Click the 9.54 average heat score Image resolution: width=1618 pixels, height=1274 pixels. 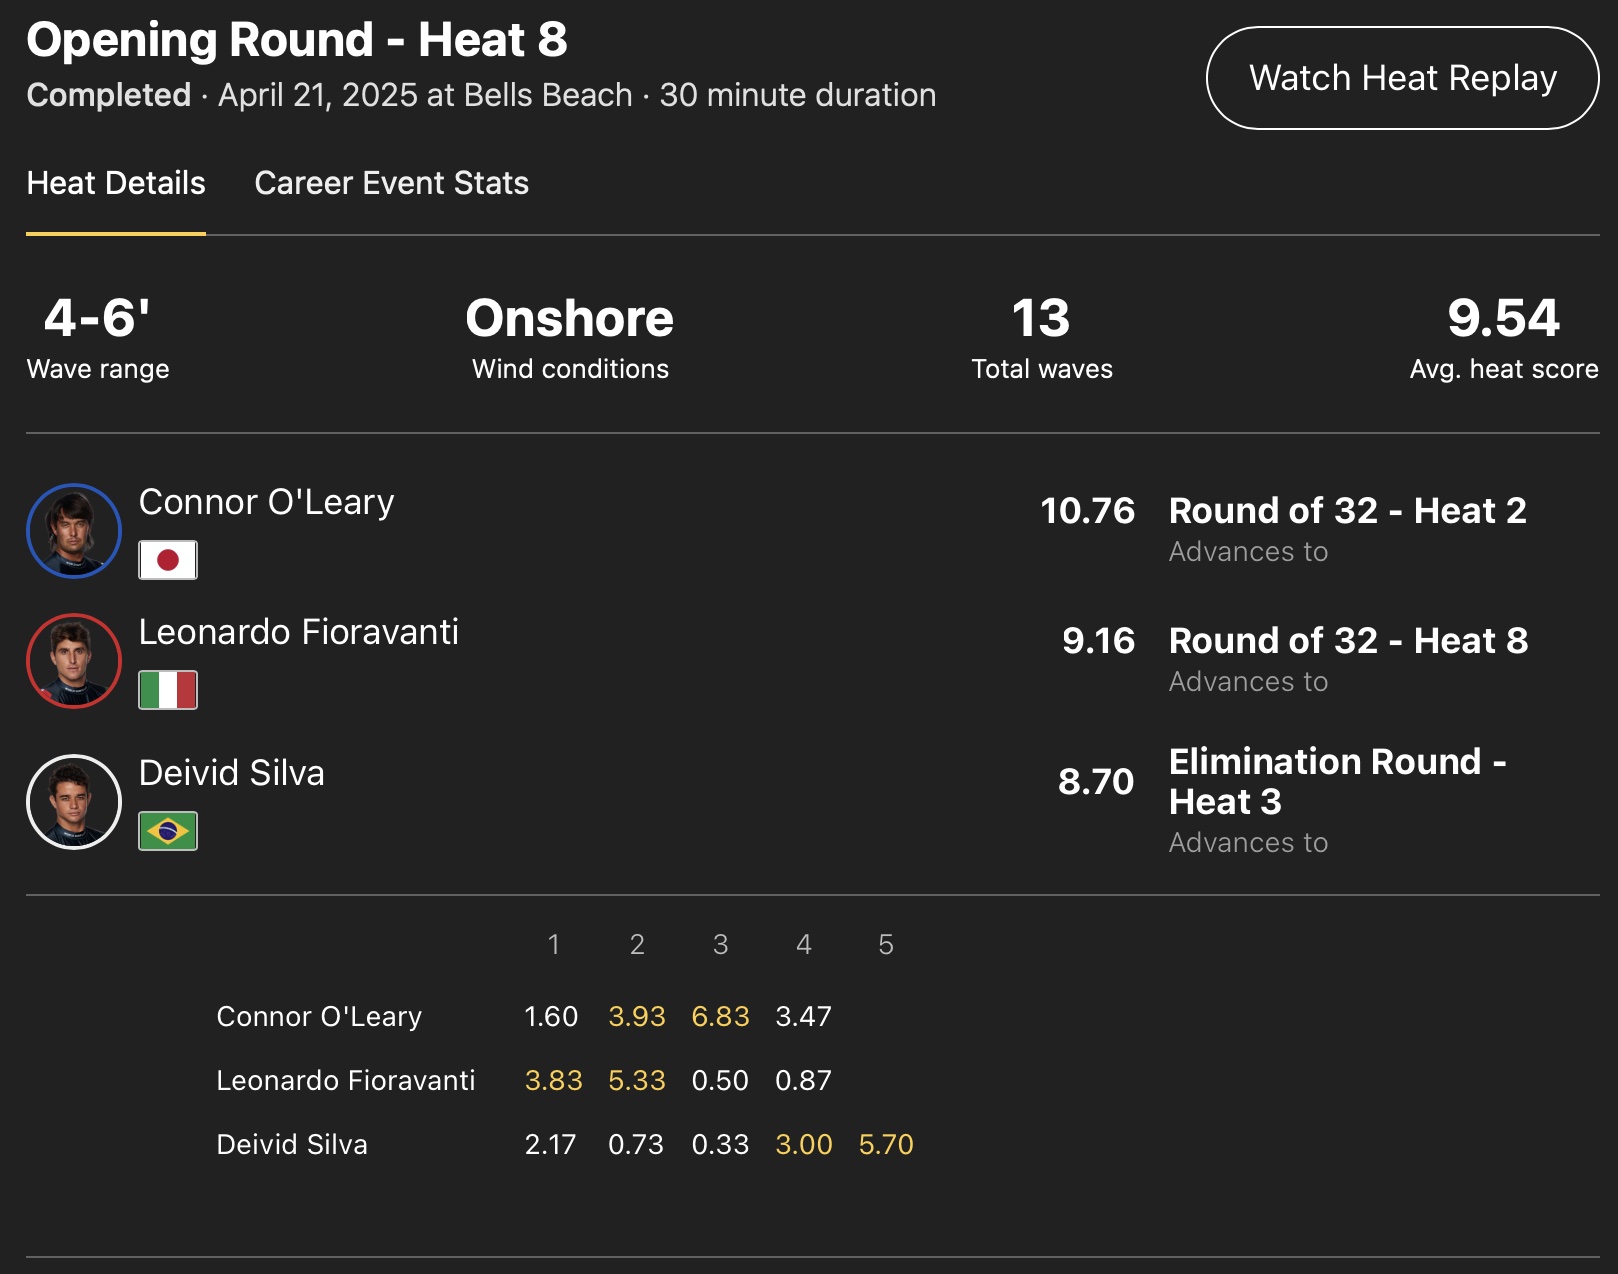coord(1503,319)
